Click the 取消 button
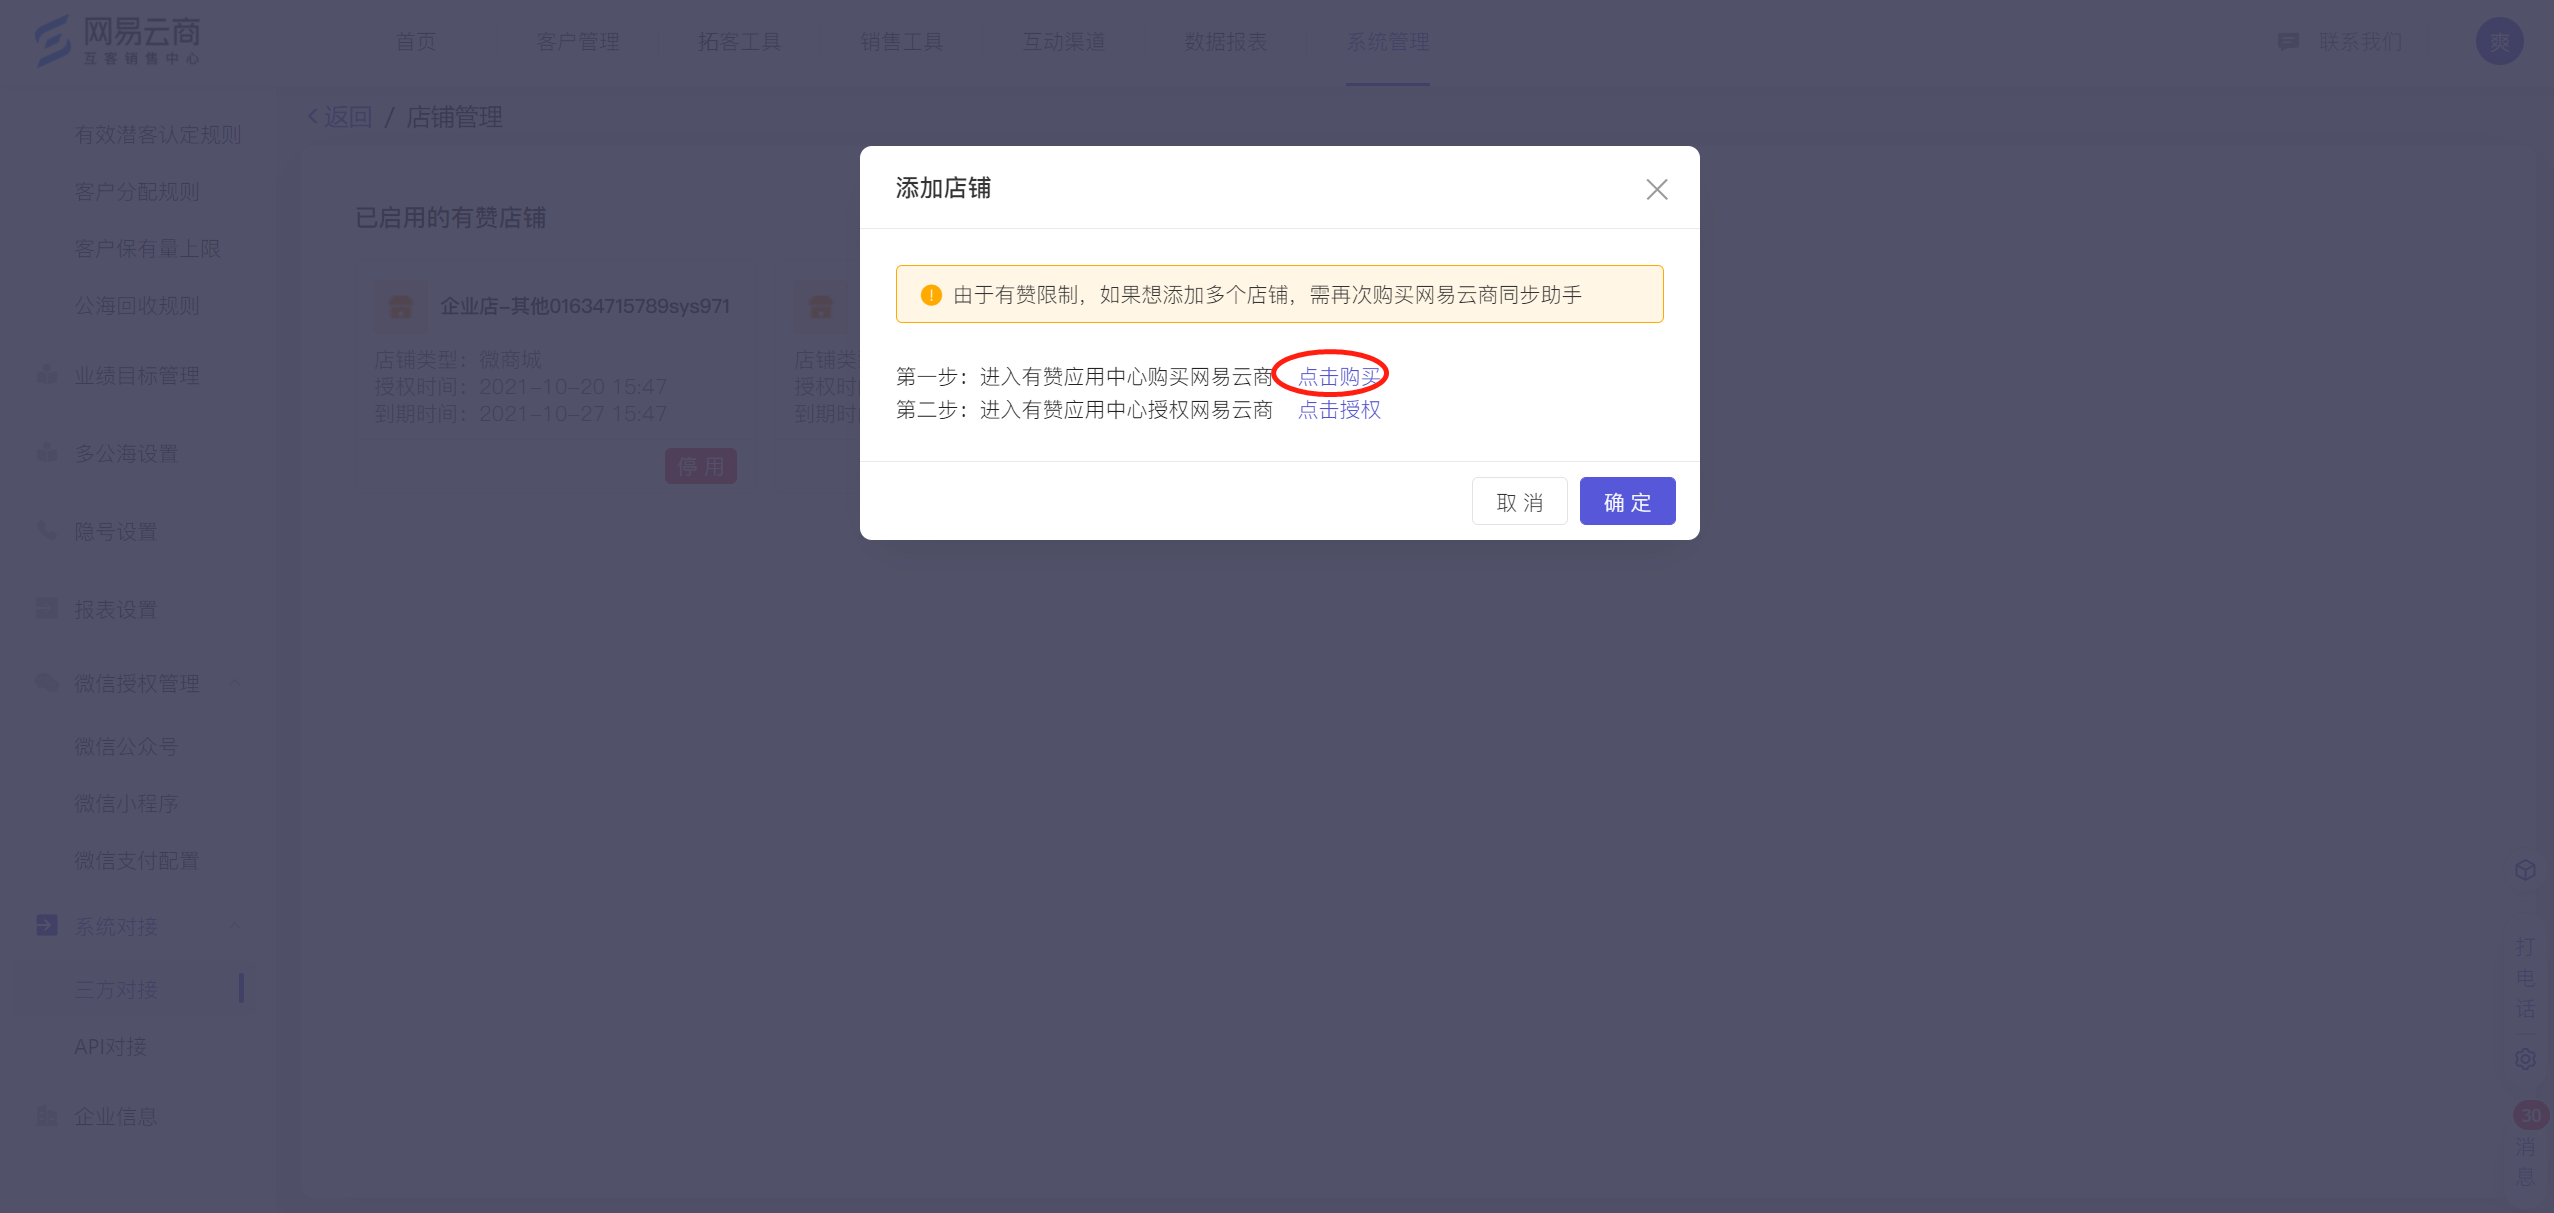 [1519, 501]
